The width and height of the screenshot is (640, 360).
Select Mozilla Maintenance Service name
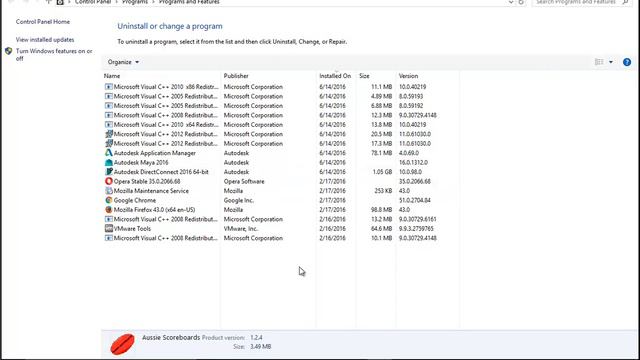point(151,191)
